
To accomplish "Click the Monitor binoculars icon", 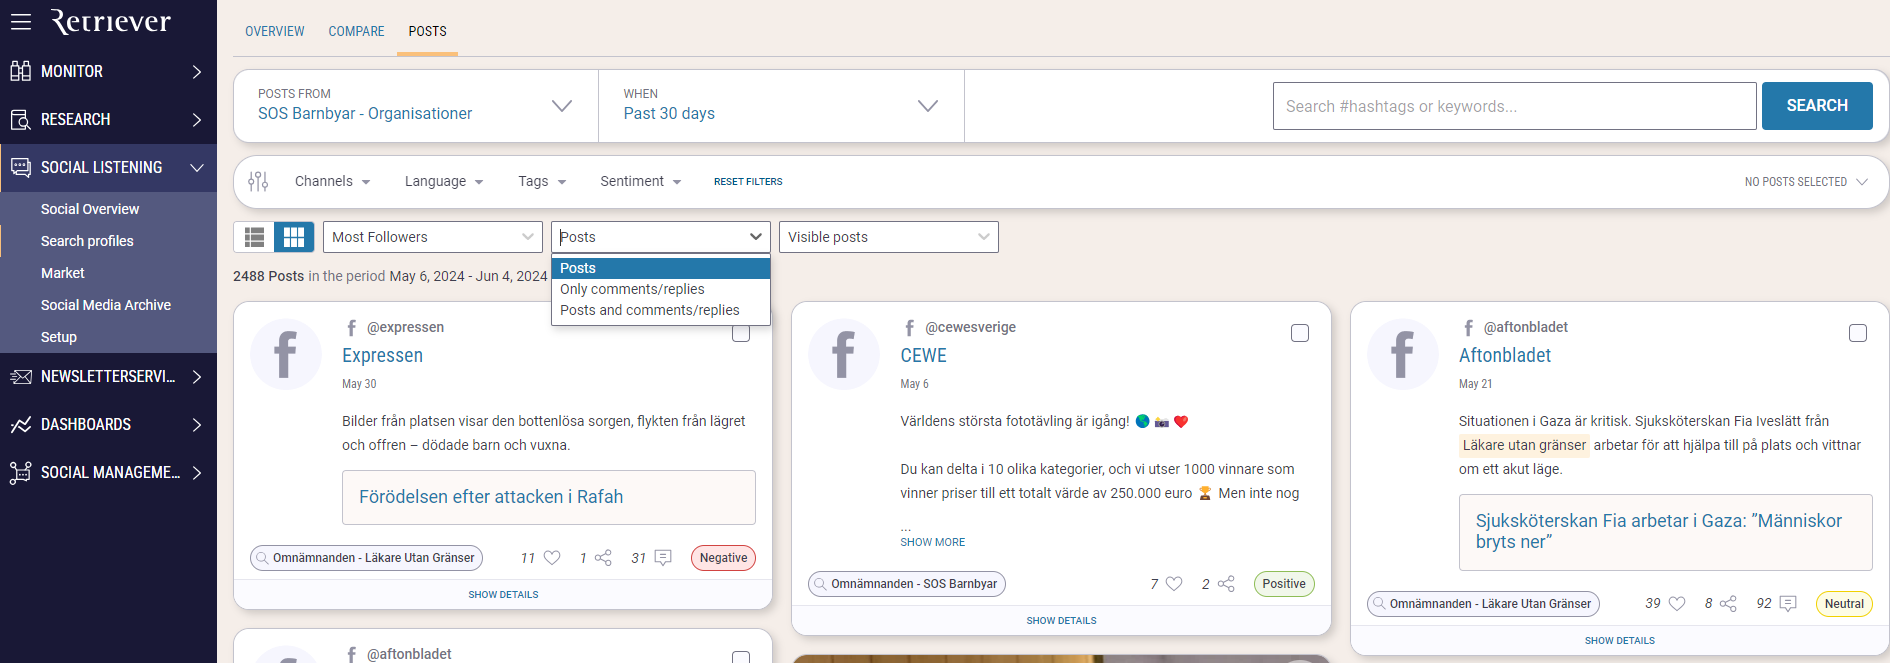I will [x=20, y=71].
